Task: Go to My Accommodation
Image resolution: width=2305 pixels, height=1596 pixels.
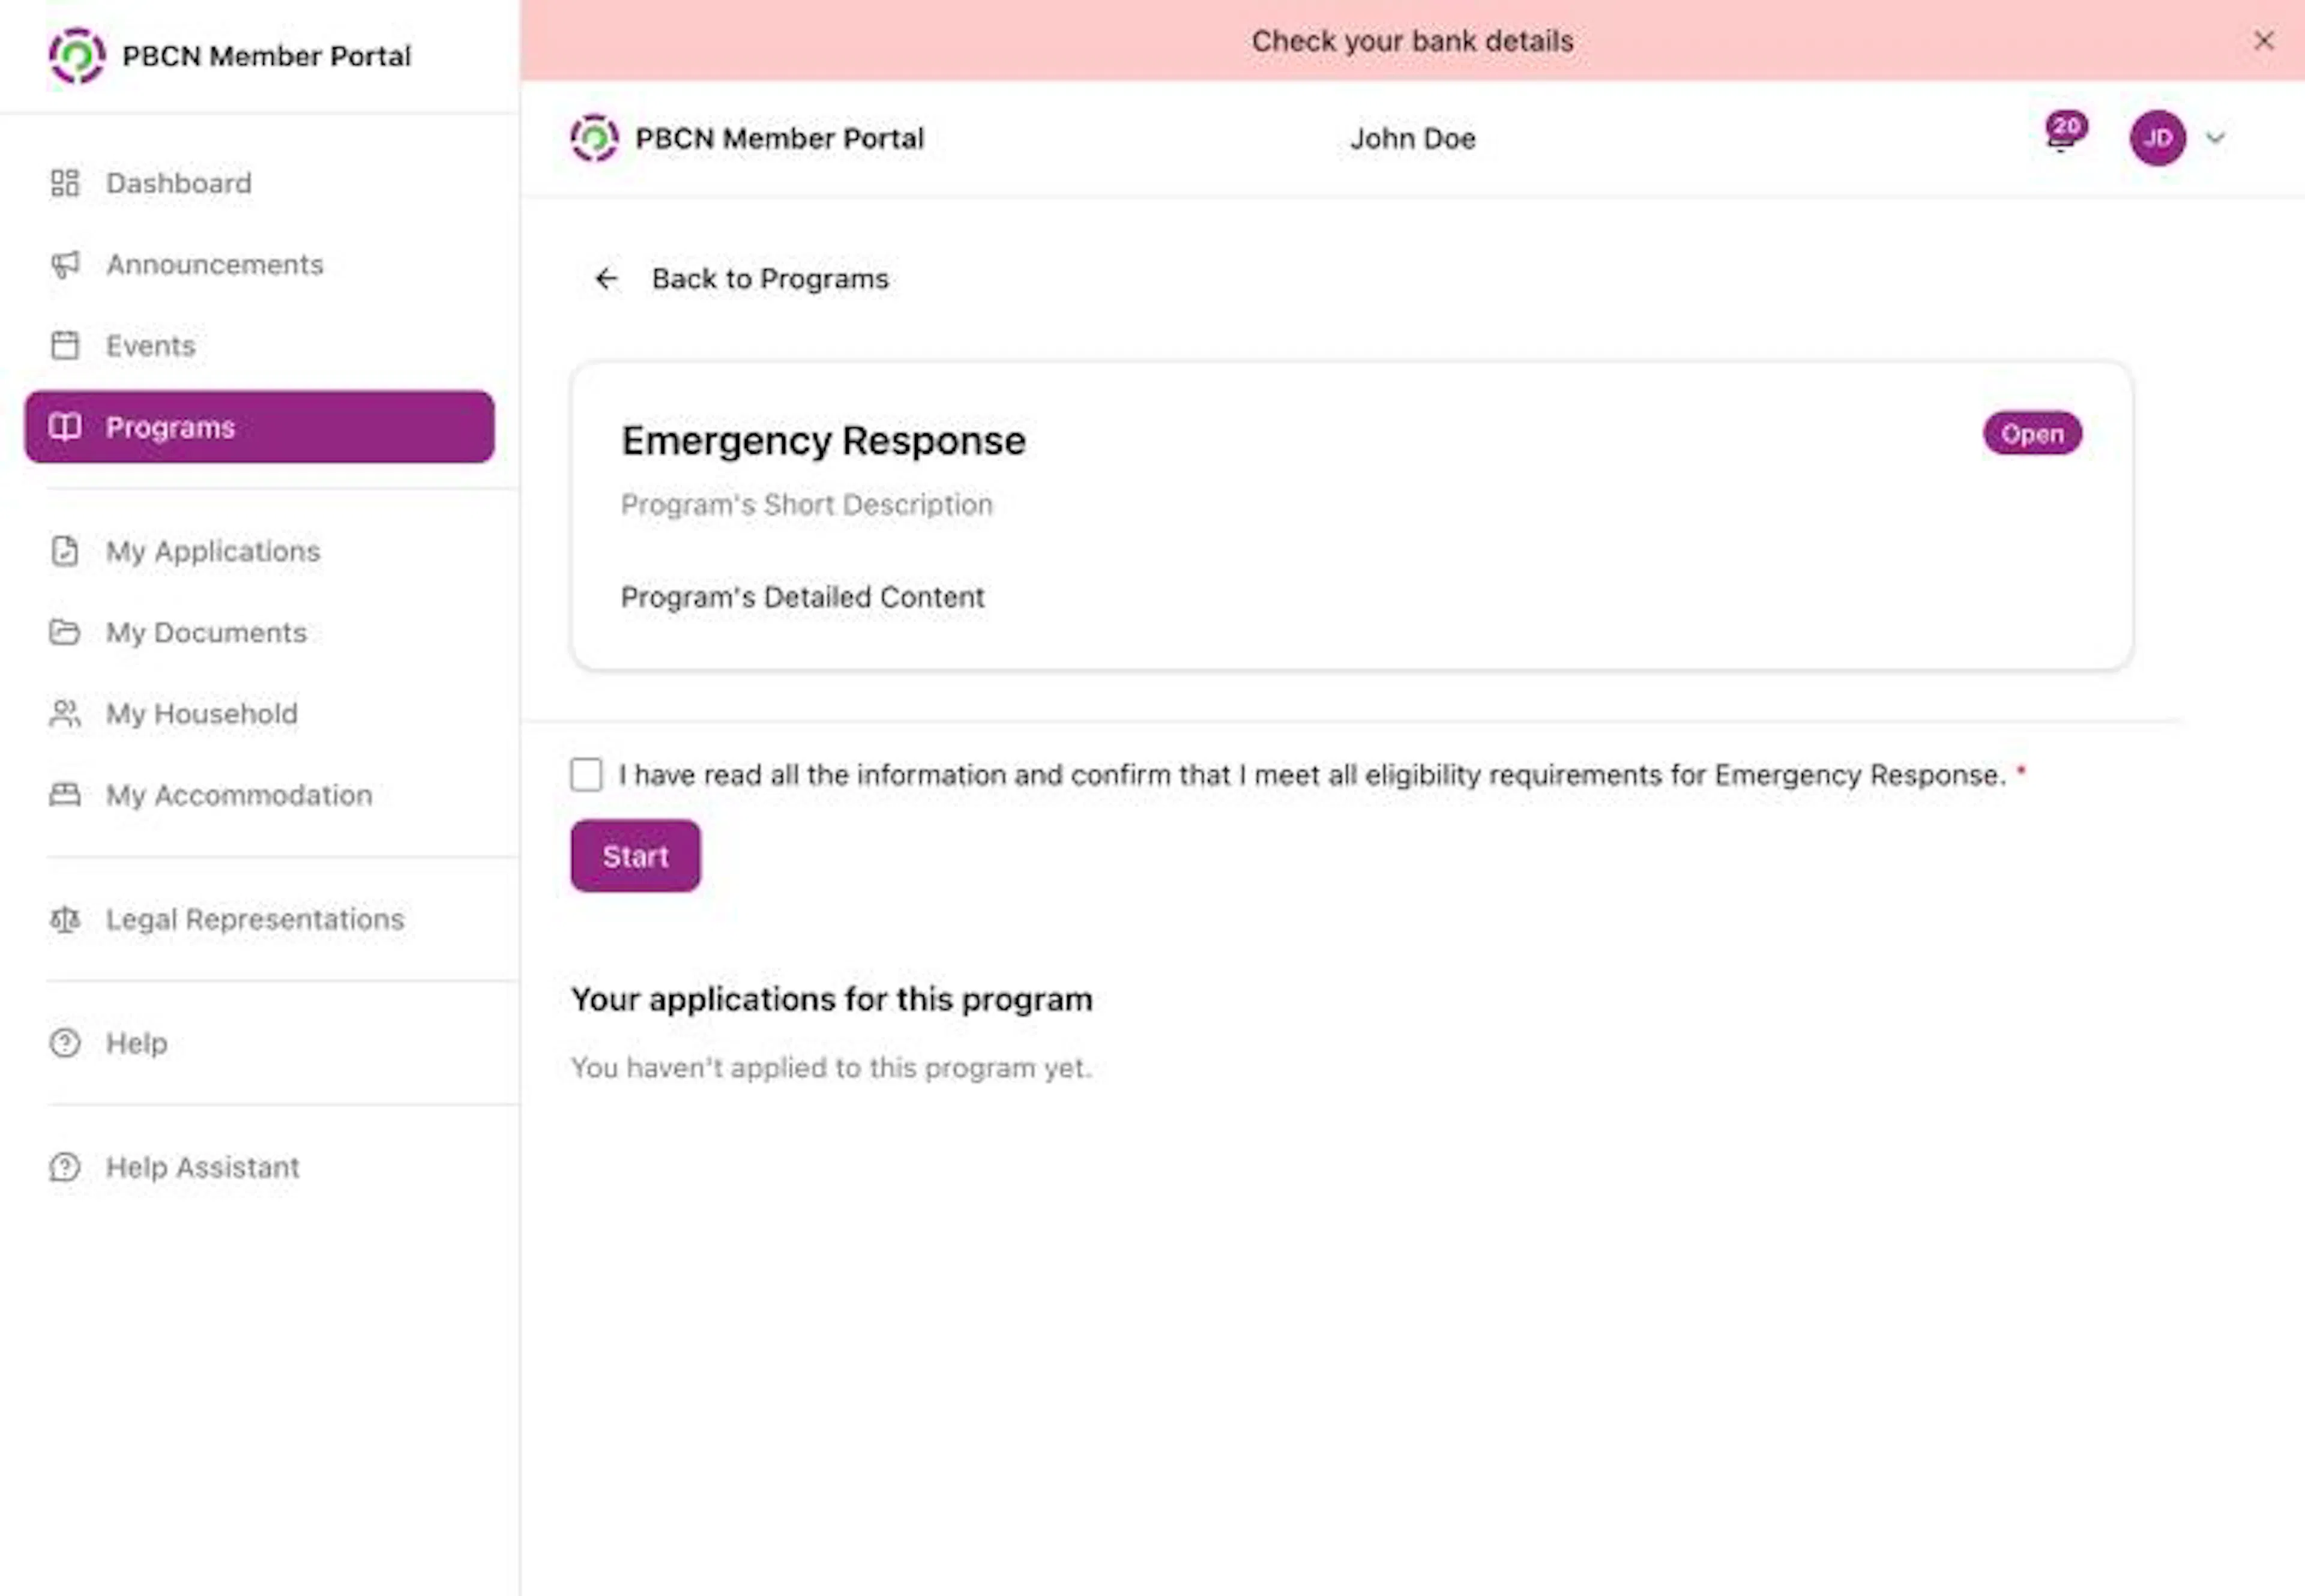Action: click(x=260, y=795)
